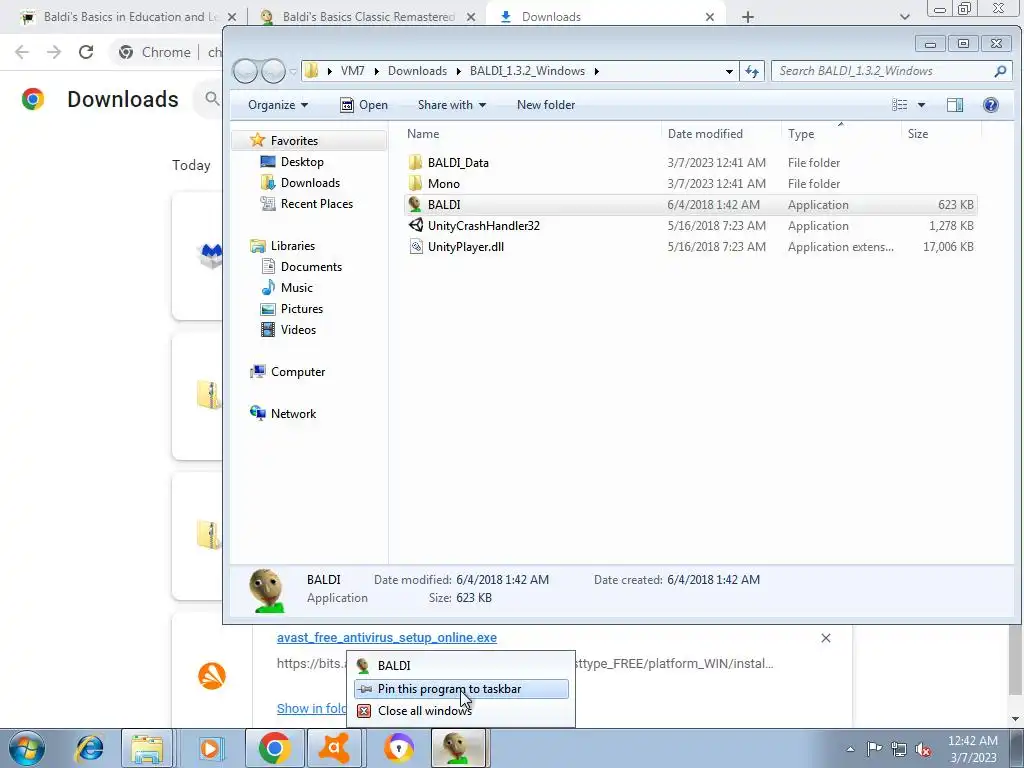Click Downloads in the address breadcrumb

point(417,71)
